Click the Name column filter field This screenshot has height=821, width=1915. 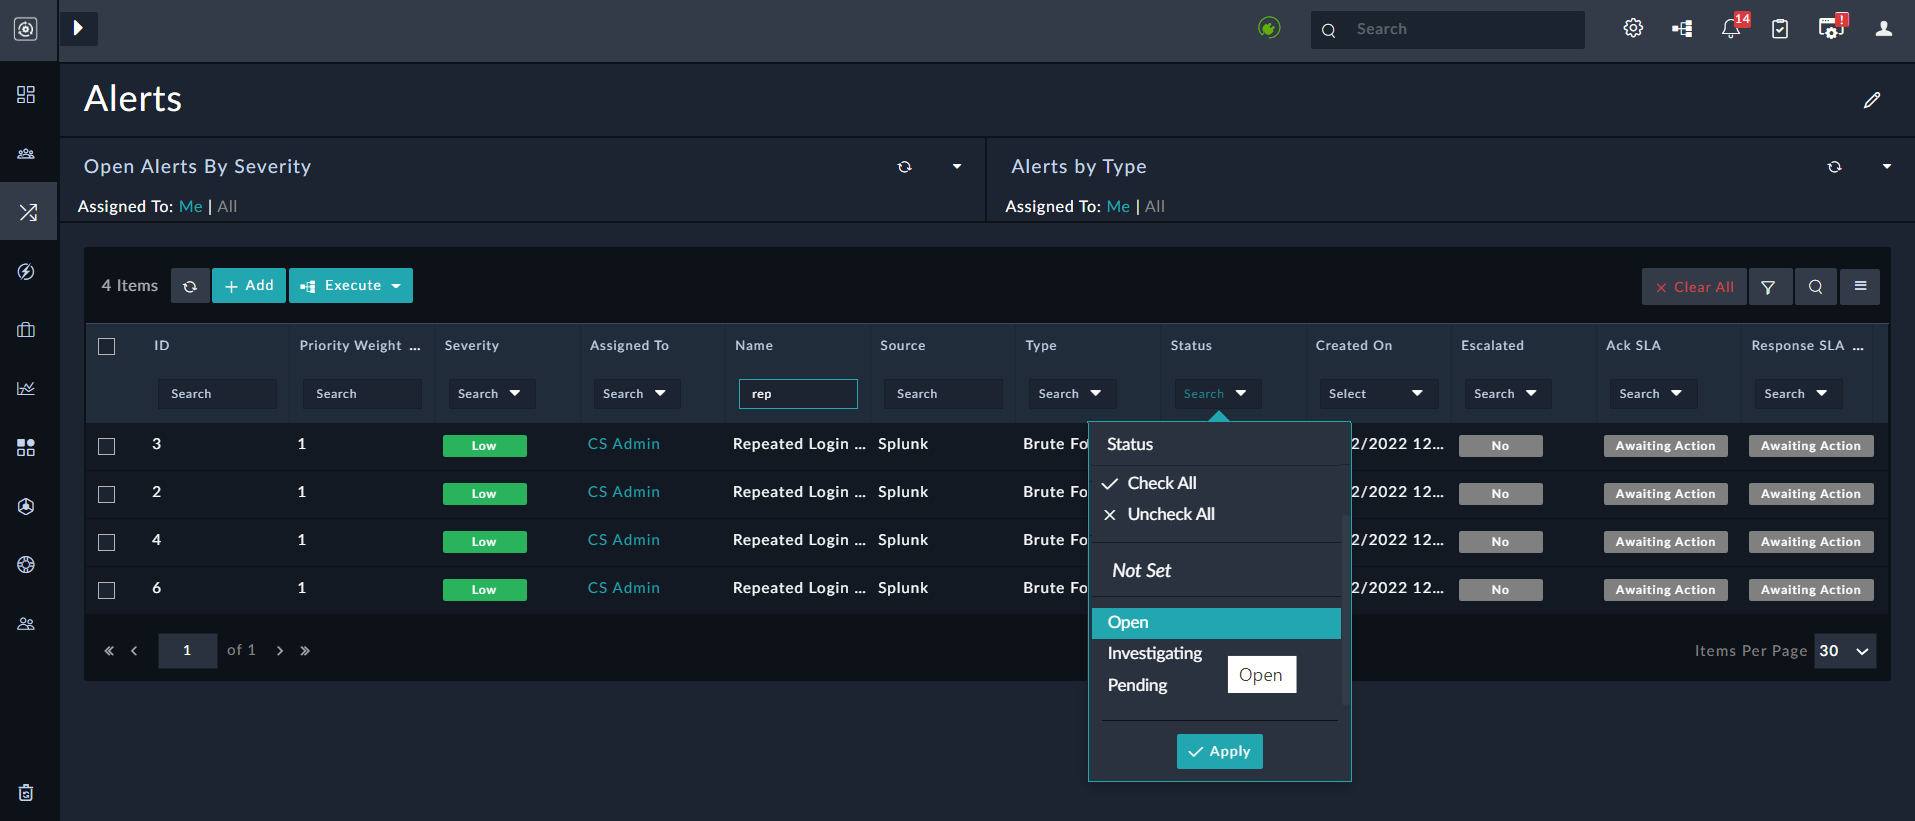pos(798,394)
